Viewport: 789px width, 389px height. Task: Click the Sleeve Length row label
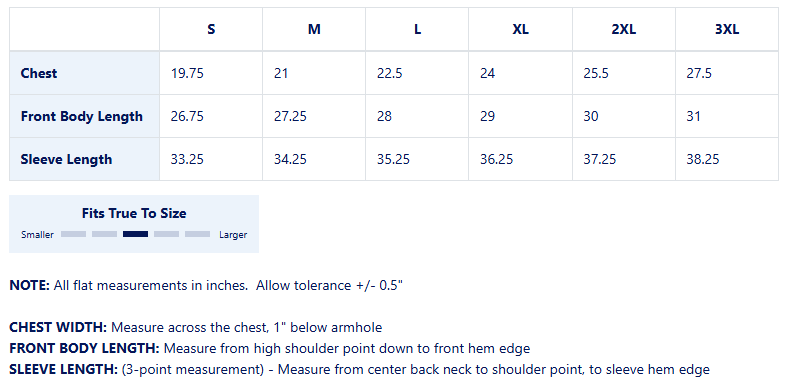[x=66, y=160]
